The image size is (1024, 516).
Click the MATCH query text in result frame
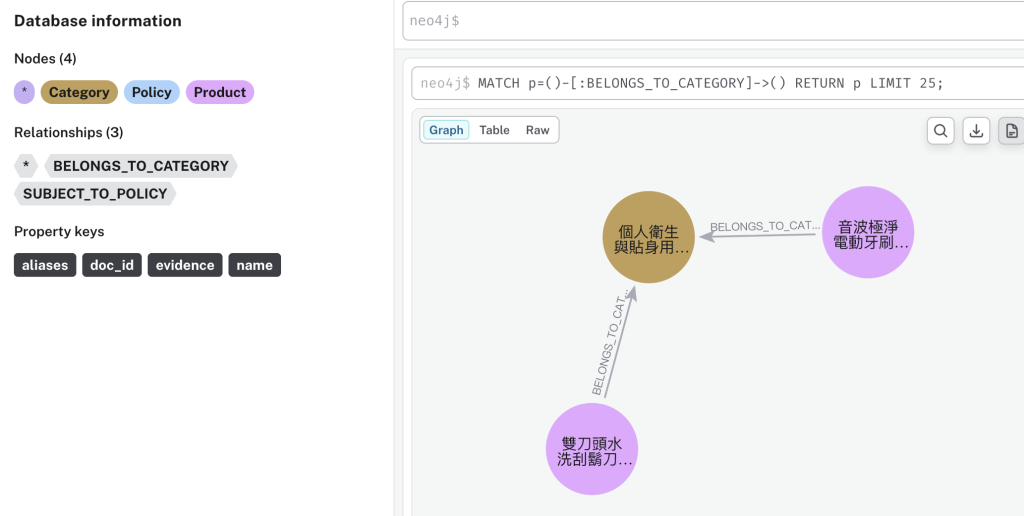711,84
